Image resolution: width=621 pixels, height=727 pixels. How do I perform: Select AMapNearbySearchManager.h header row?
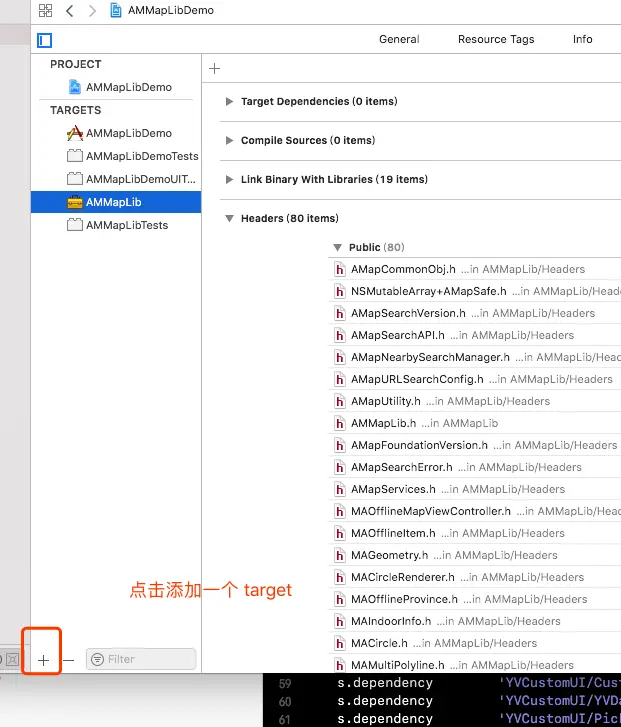point(474,357)
